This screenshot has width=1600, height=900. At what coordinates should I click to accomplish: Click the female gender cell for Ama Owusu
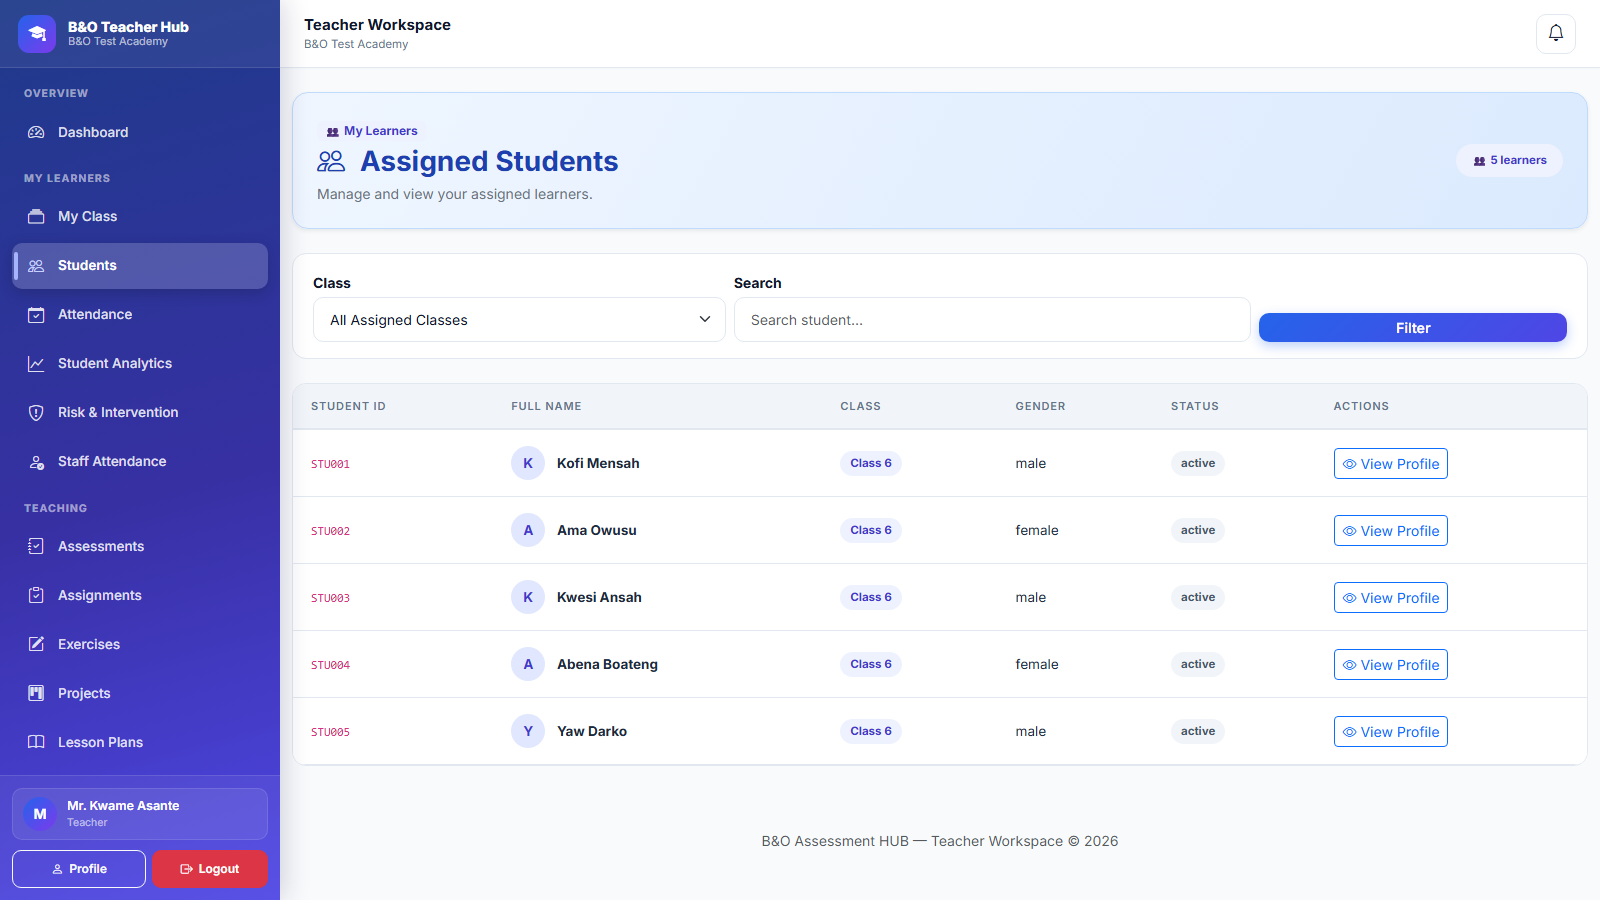click(1037, 530)
